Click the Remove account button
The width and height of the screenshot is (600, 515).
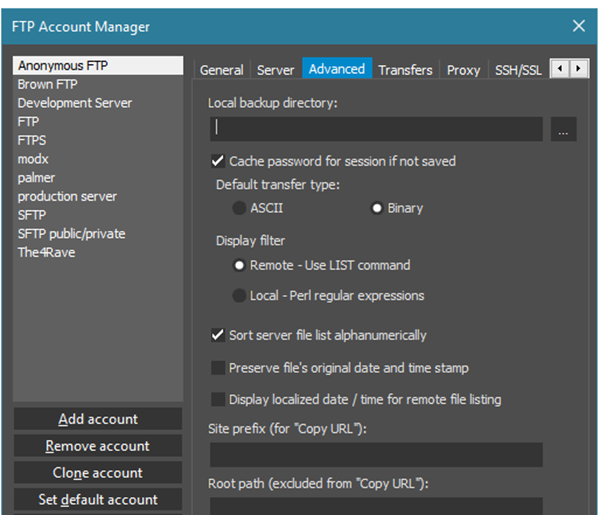coord(98,446)
